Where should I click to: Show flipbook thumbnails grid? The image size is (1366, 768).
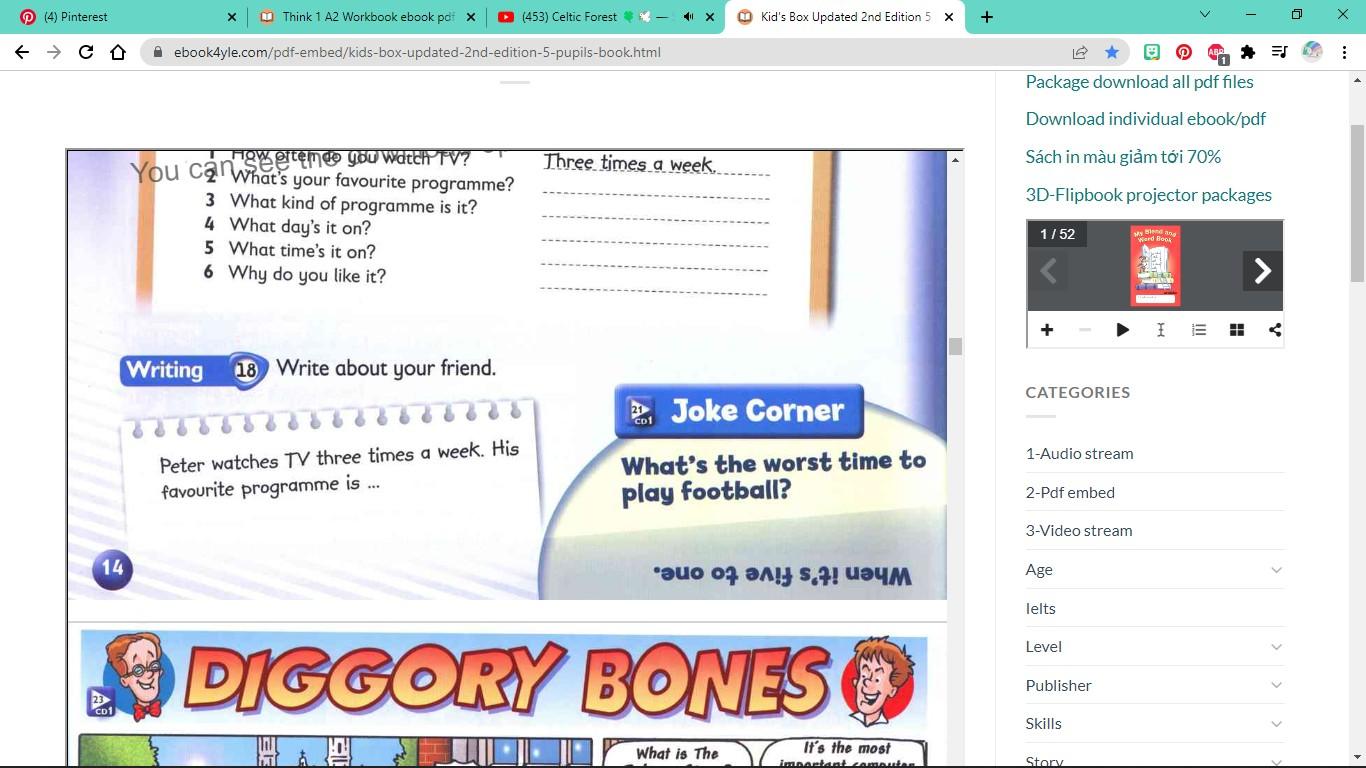pyautogui.click(x=1237, y=330)
